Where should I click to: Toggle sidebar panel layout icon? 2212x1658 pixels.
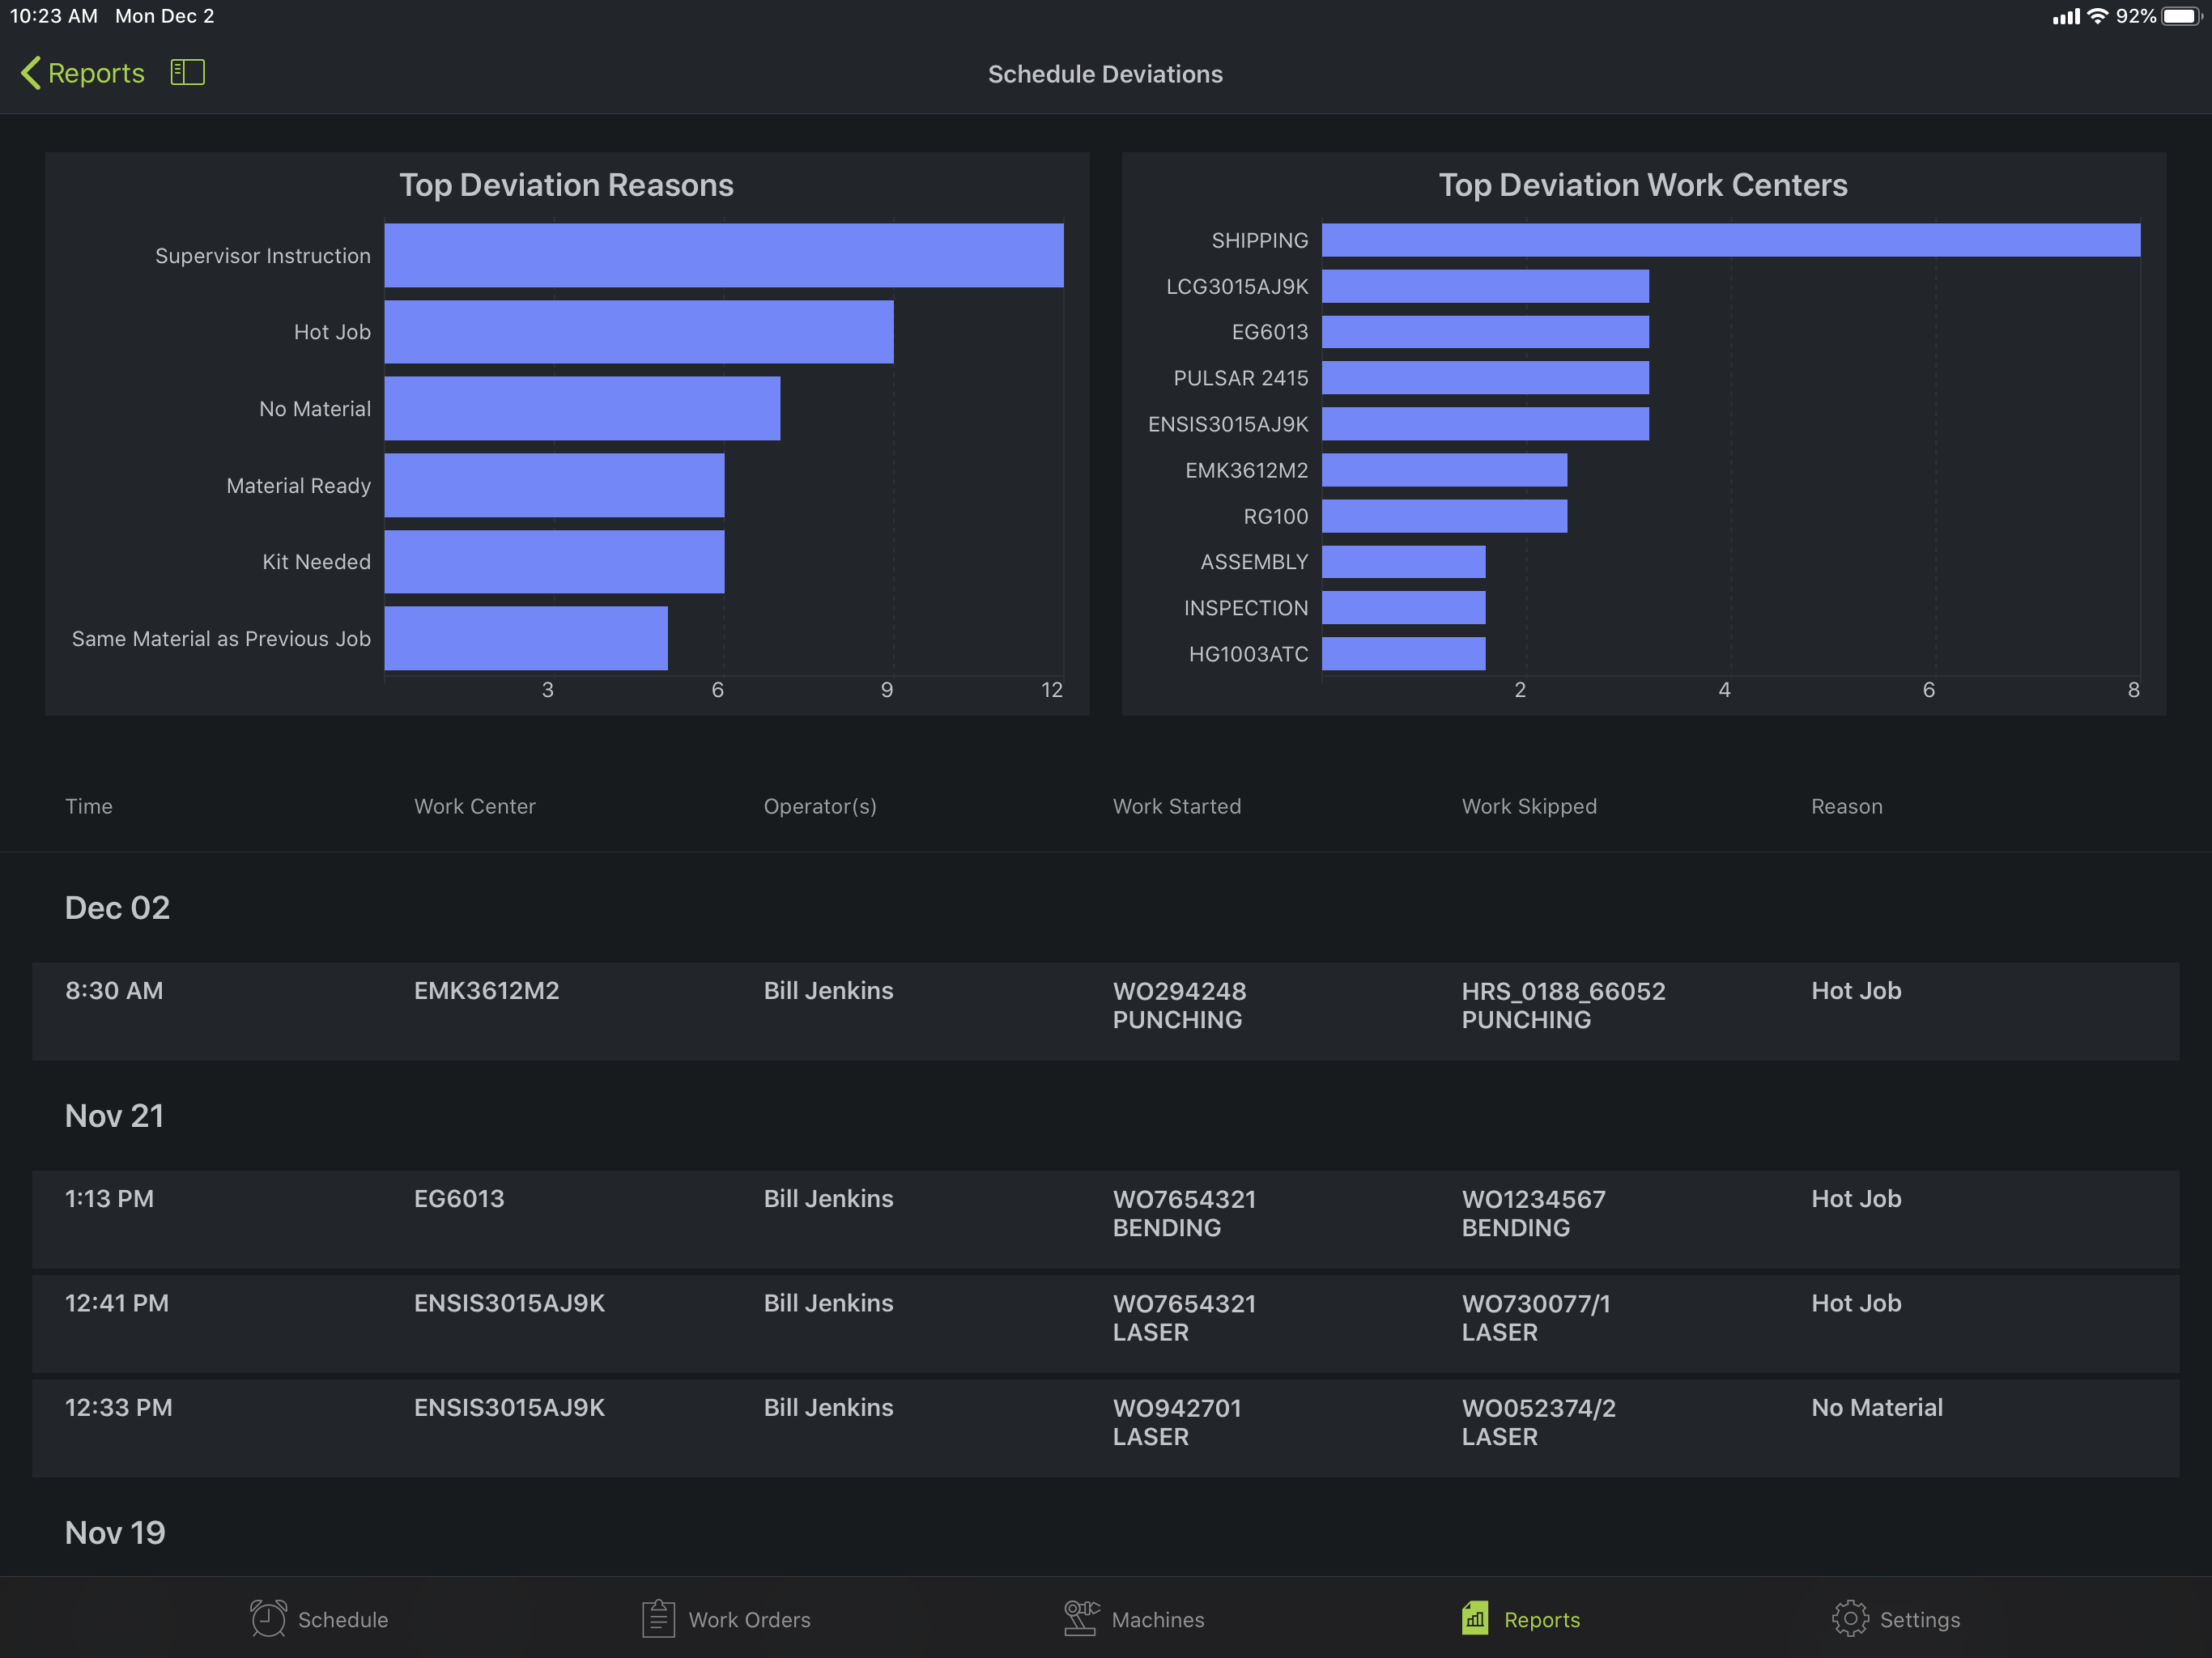[186, 73]
